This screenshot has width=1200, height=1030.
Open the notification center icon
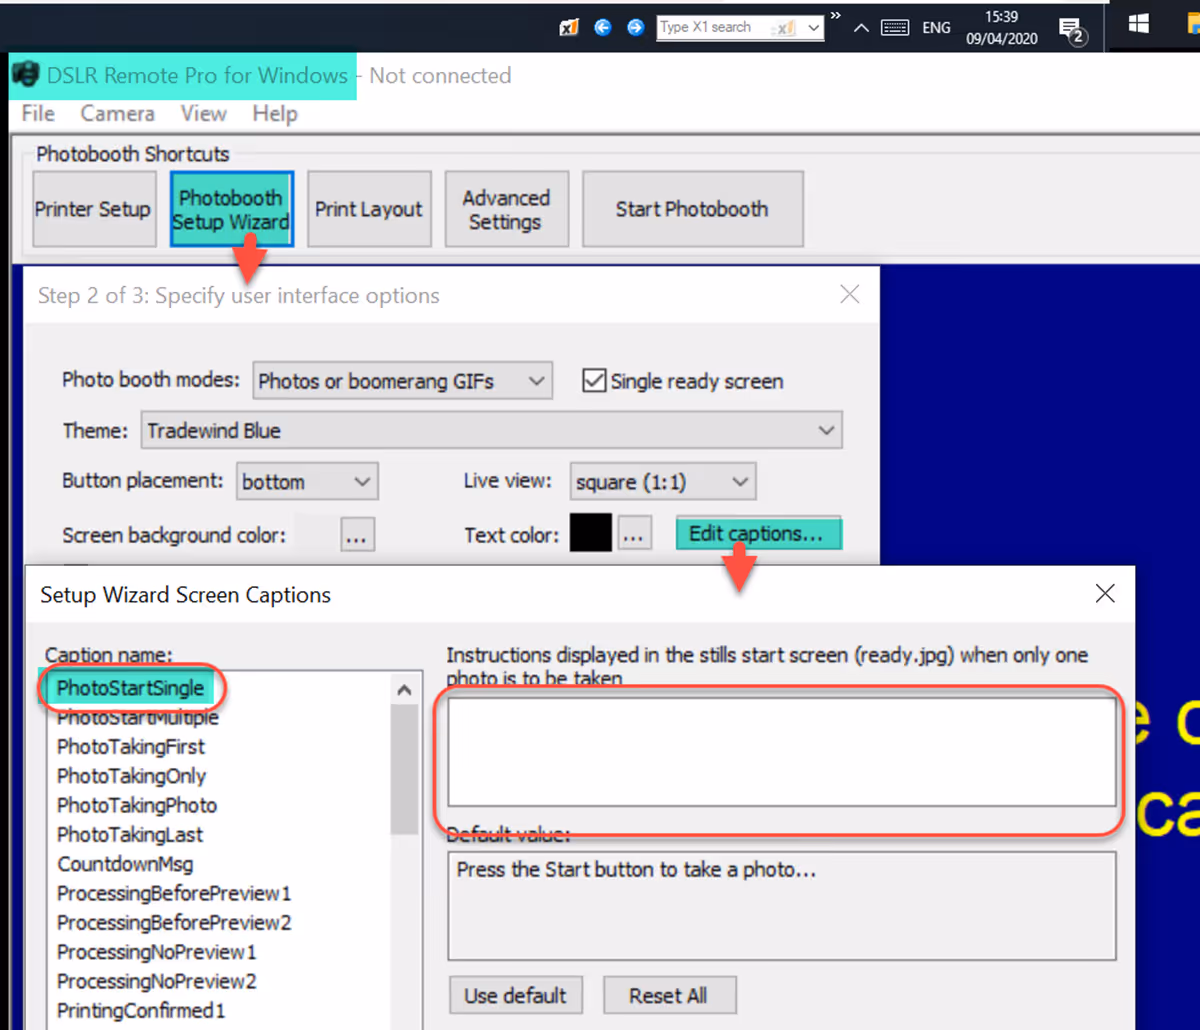coord(1071,29)
